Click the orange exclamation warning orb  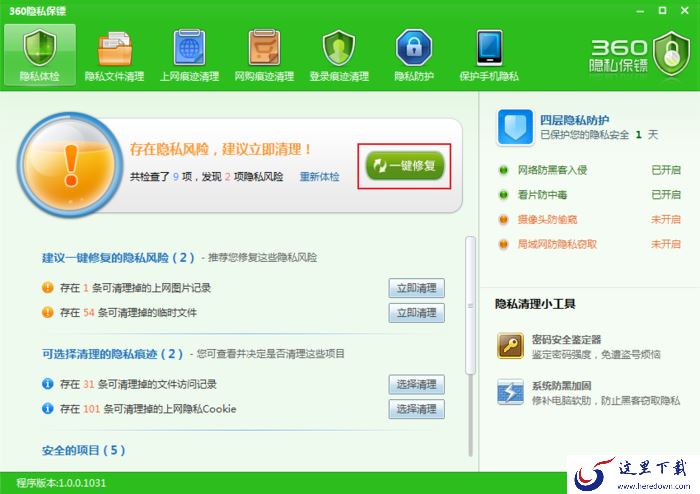point(70,165)
